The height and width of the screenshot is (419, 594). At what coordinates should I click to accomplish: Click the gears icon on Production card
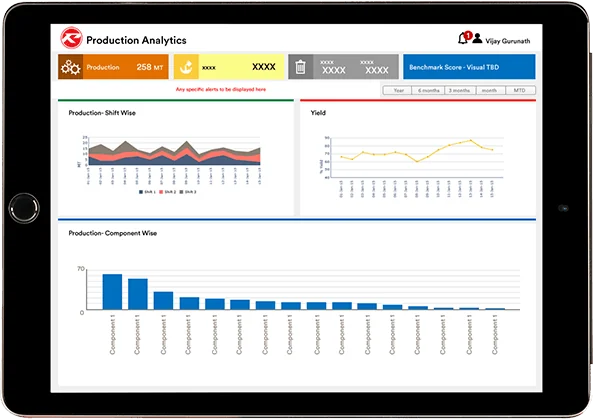(x=70, y=67)
